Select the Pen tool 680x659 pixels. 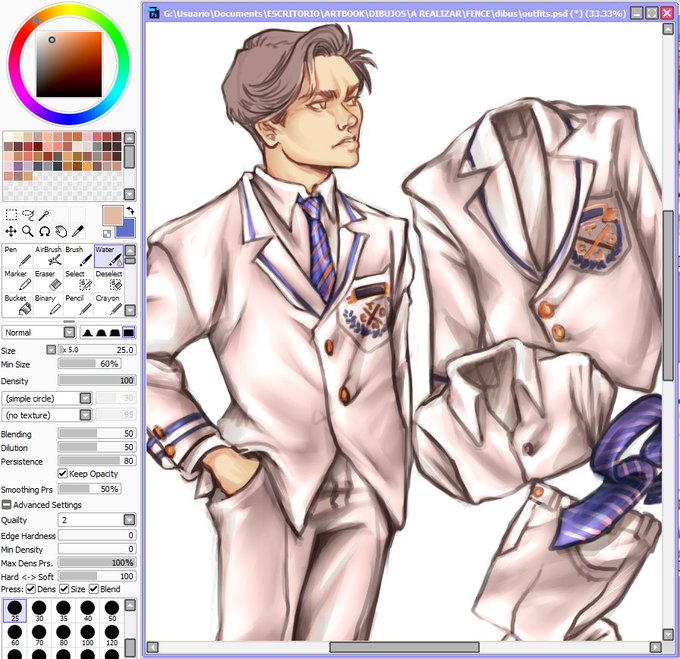17,256
